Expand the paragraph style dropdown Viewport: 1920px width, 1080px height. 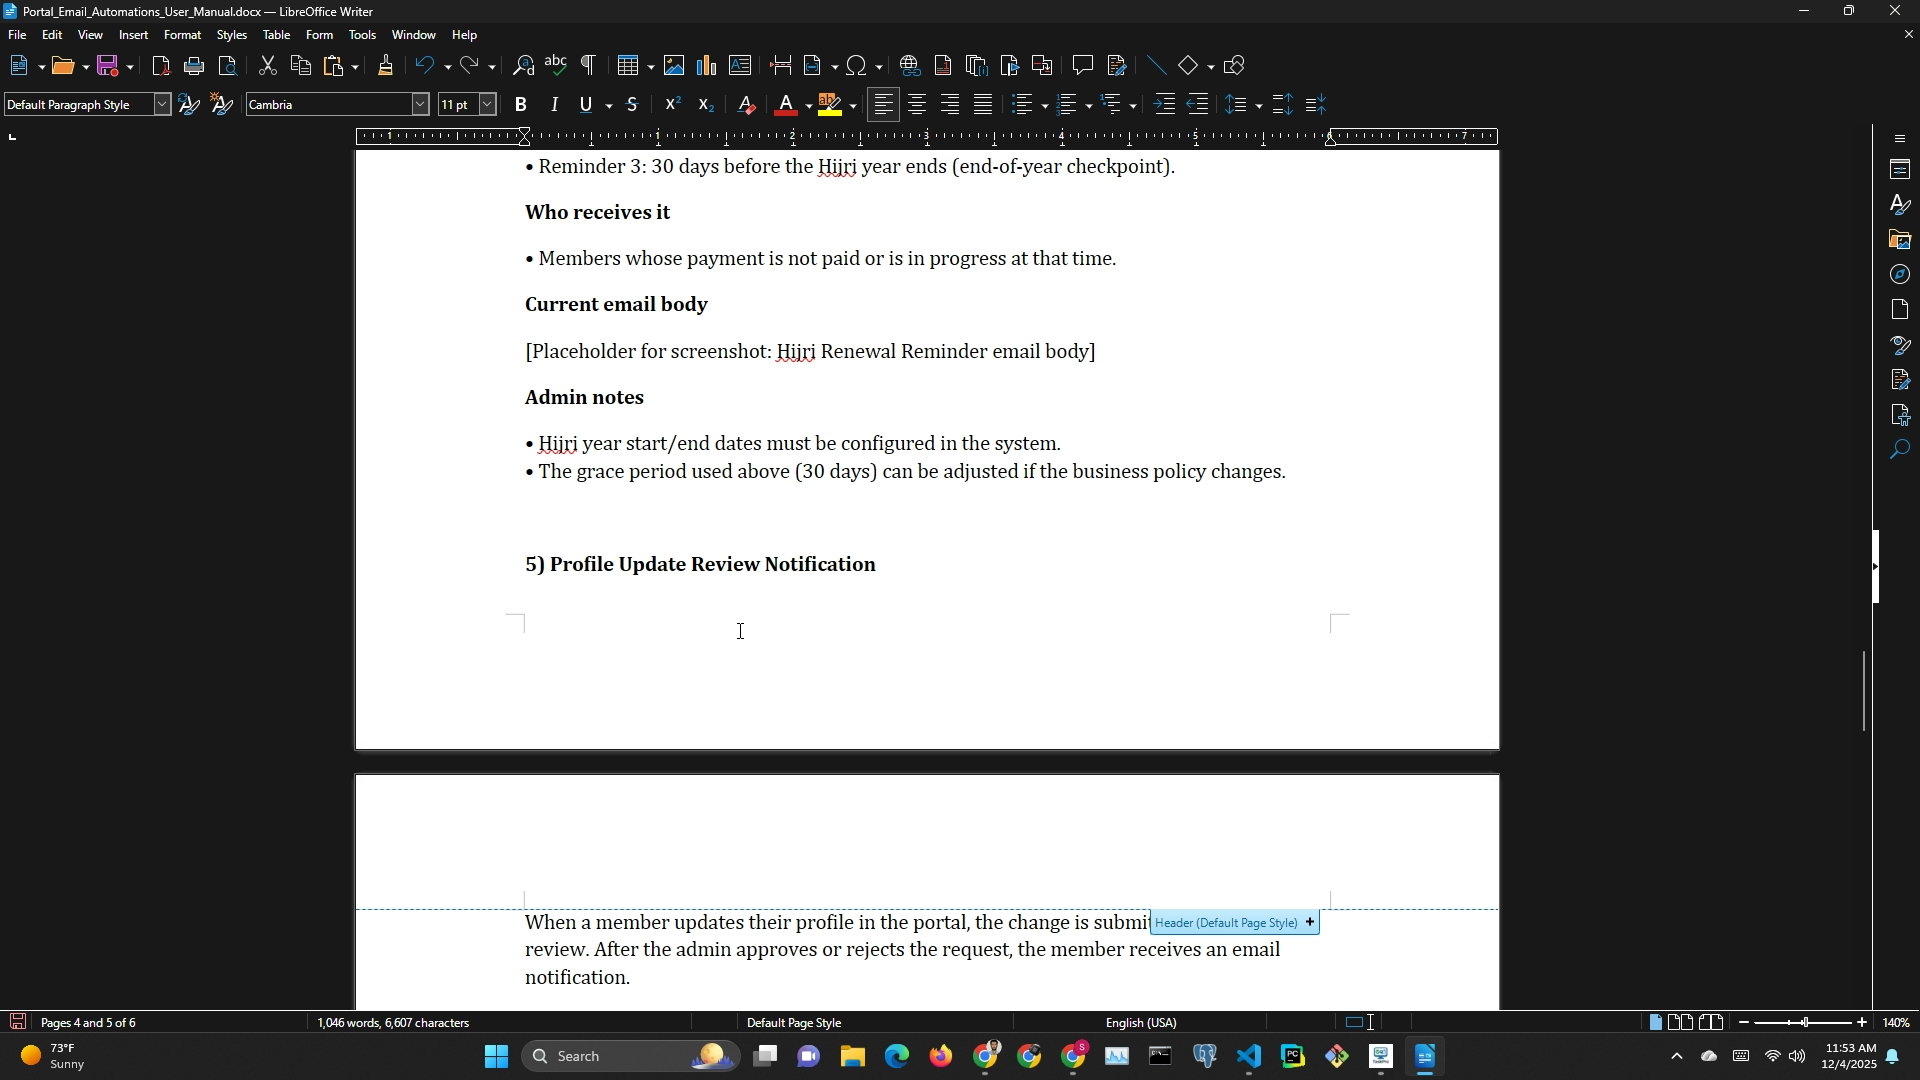(162, 105)
